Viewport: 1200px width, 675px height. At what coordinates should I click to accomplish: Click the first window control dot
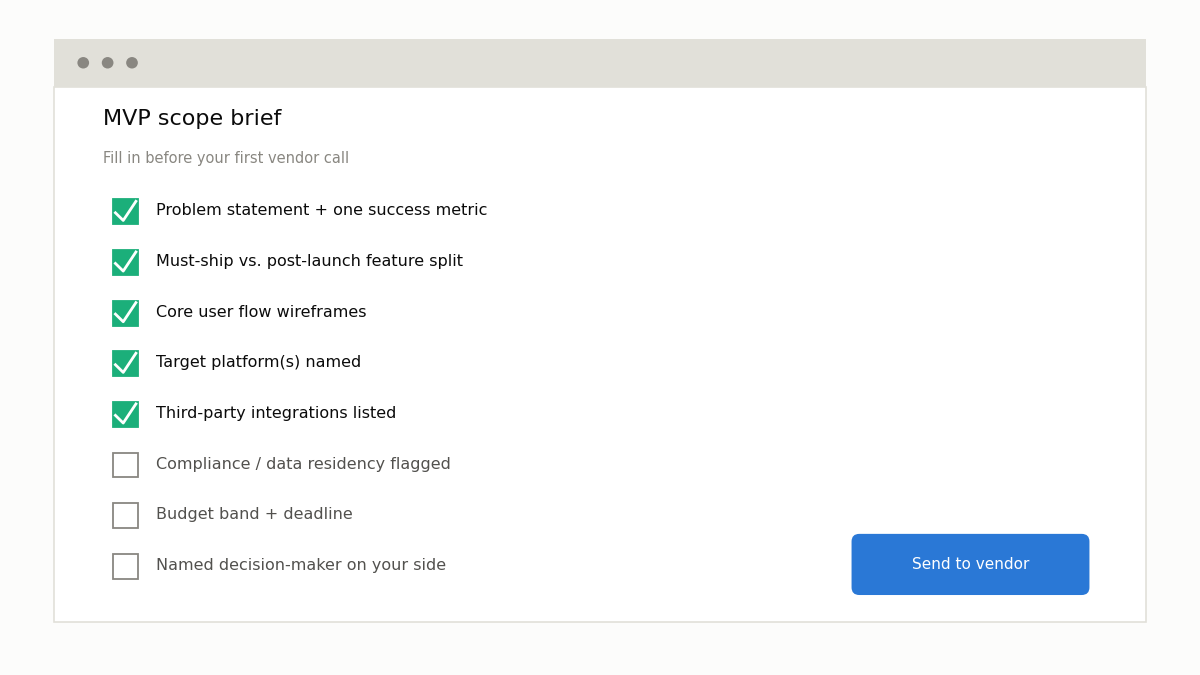pos(83,63)
